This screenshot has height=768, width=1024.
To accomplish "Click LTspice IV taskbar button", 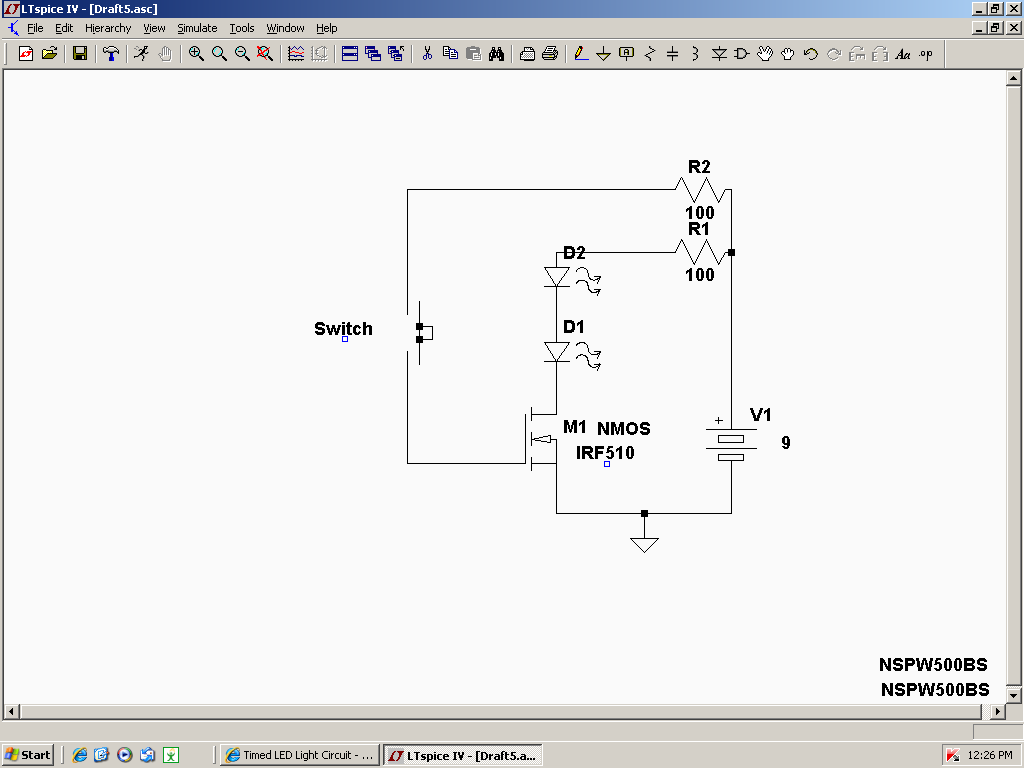I will (x=463, y=756).
